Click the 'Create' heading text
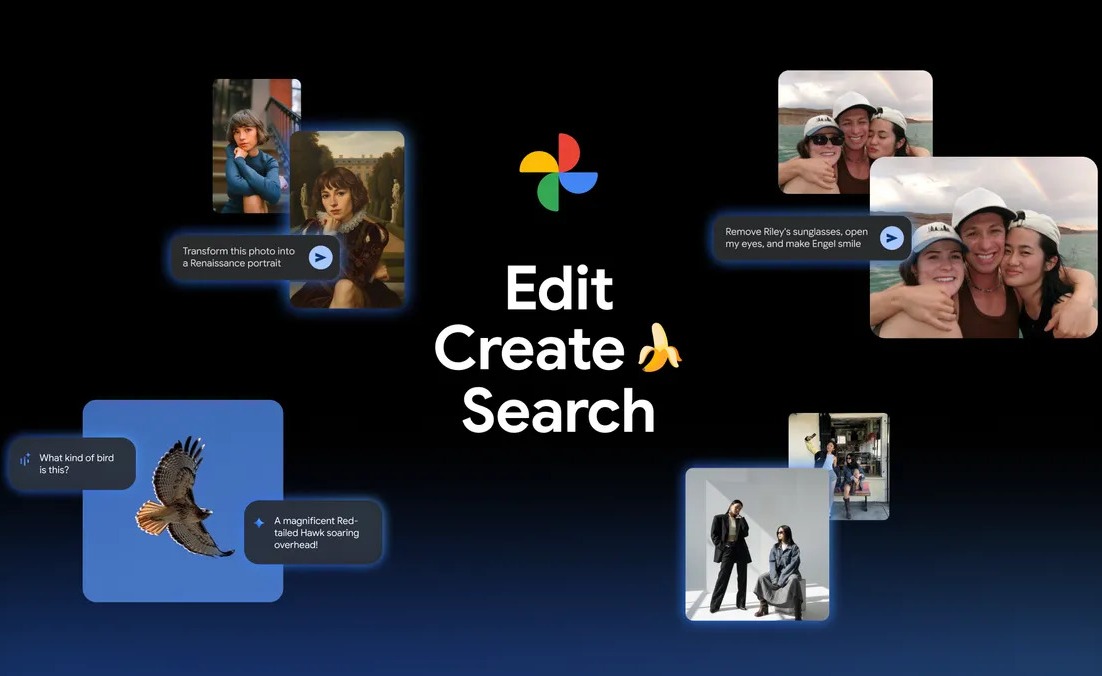Image resolution: width=1102 pixels, height=676 pixels. pyautogui.click(x=530, y=349)
